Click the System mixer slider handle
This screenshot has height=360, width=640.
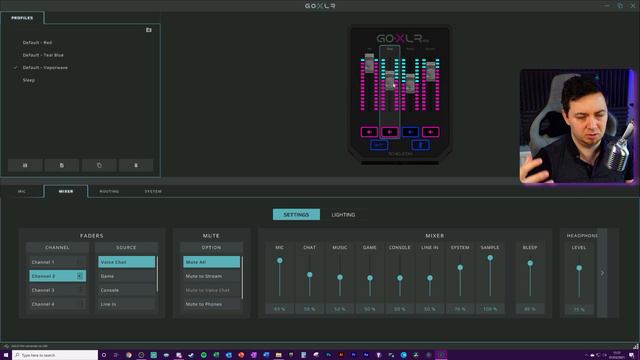[460, 267]
